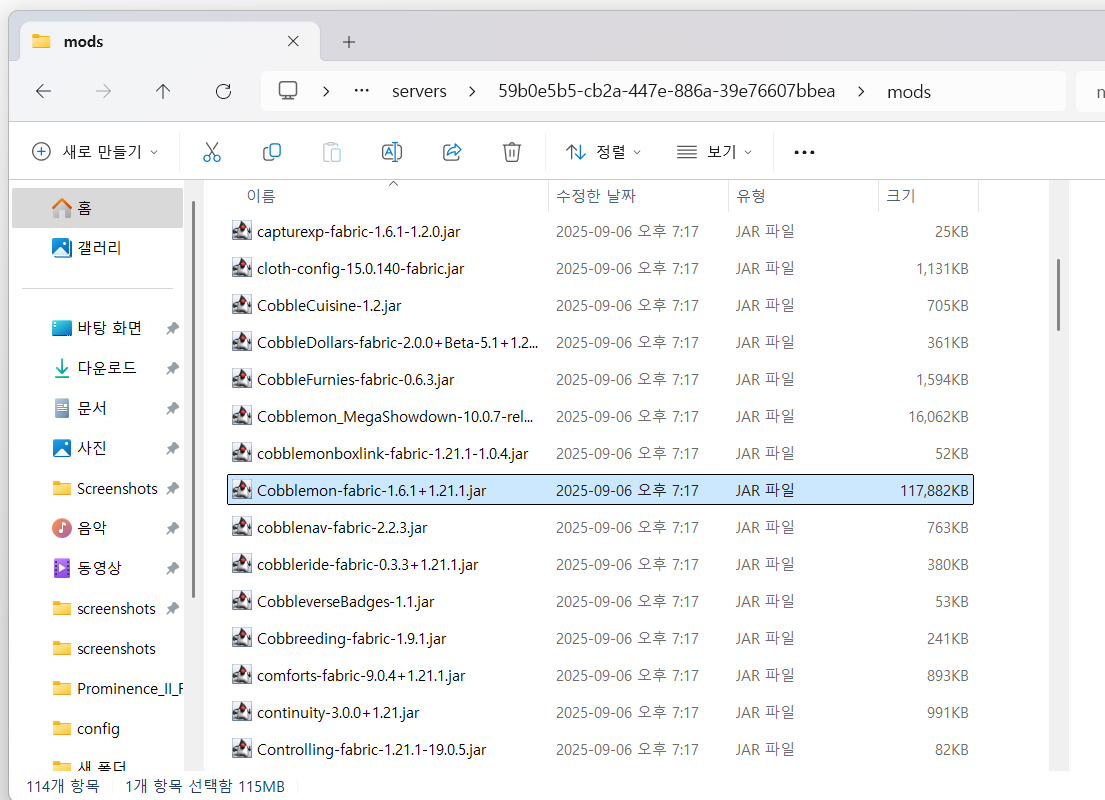Open 바탕 화면 in the sidebar
Viewport: 1105px width, 800px height.
(97, 328)
